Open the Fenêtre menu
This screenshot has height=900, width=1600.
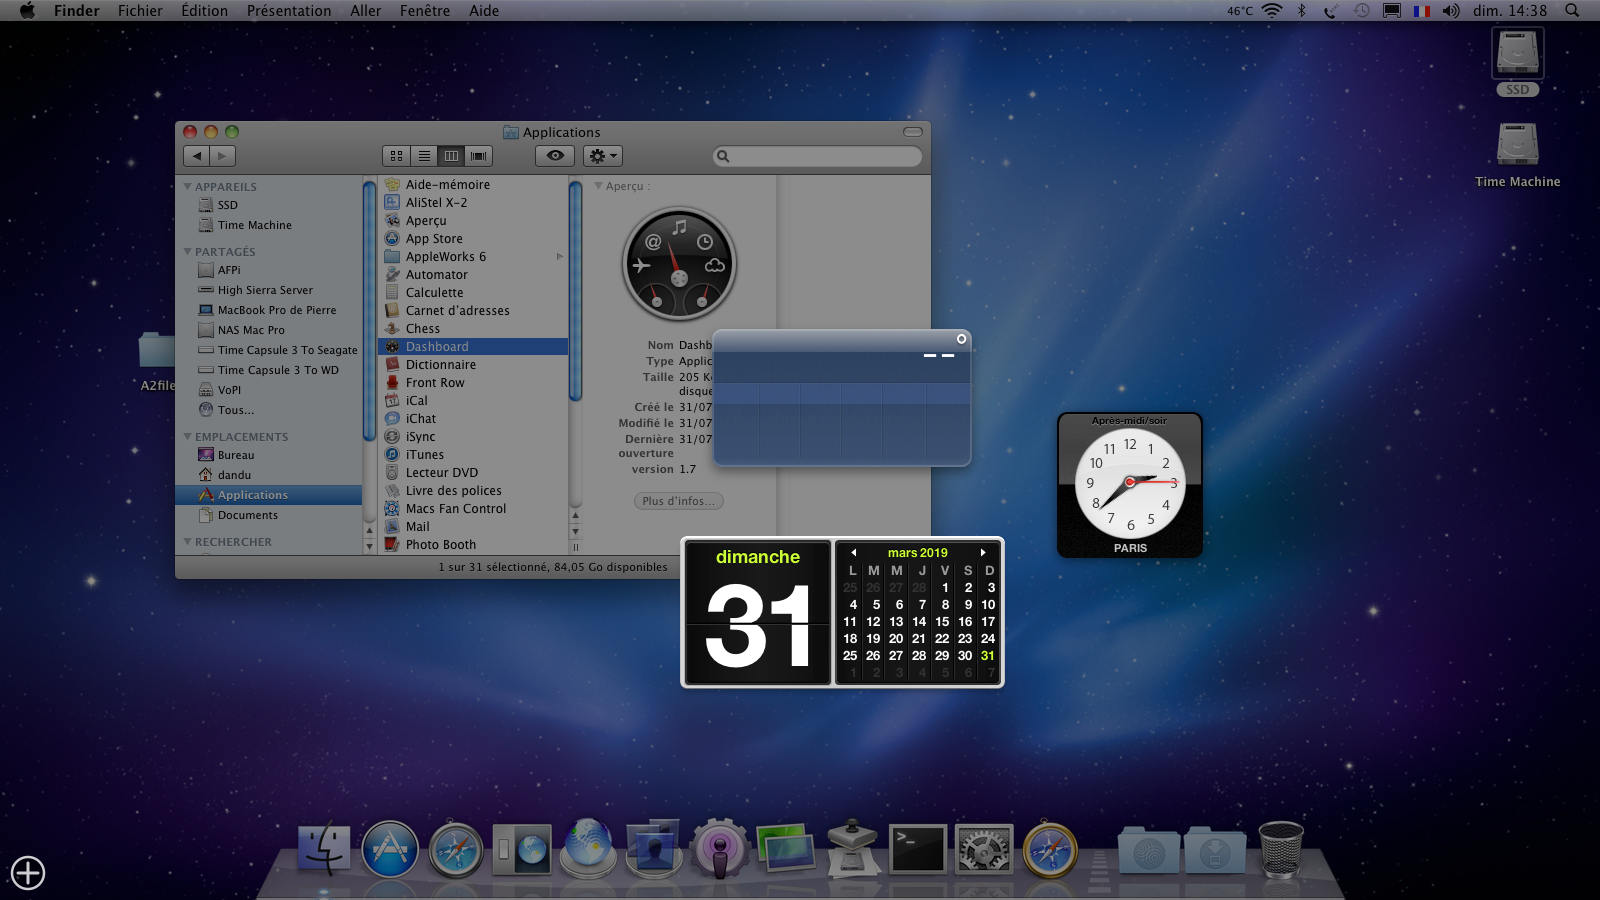(x=425, y=11)
